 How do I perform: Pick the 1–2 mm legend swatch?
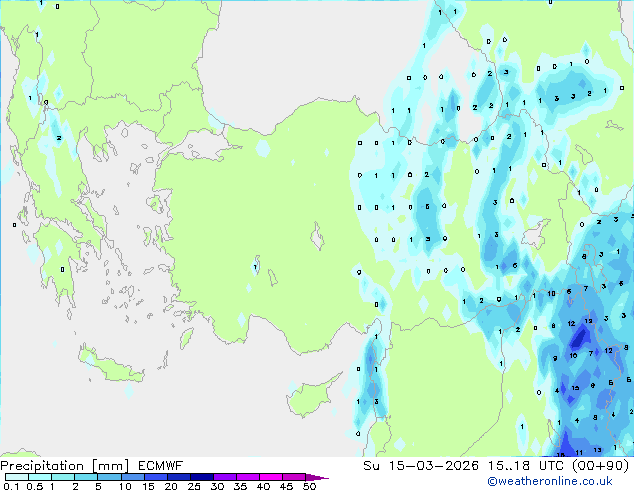[x=63, y=477]
